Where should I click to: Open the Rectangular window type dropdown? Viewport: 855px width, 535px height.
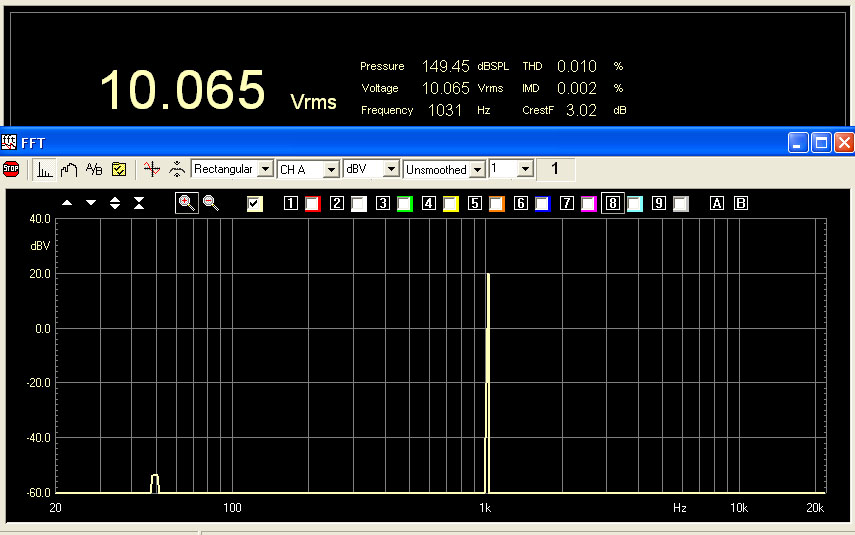tap(265, 169)
